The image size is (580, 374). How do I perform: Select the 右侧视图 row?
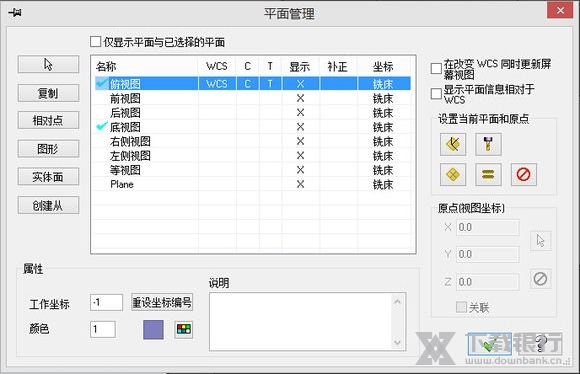[253, 141]
